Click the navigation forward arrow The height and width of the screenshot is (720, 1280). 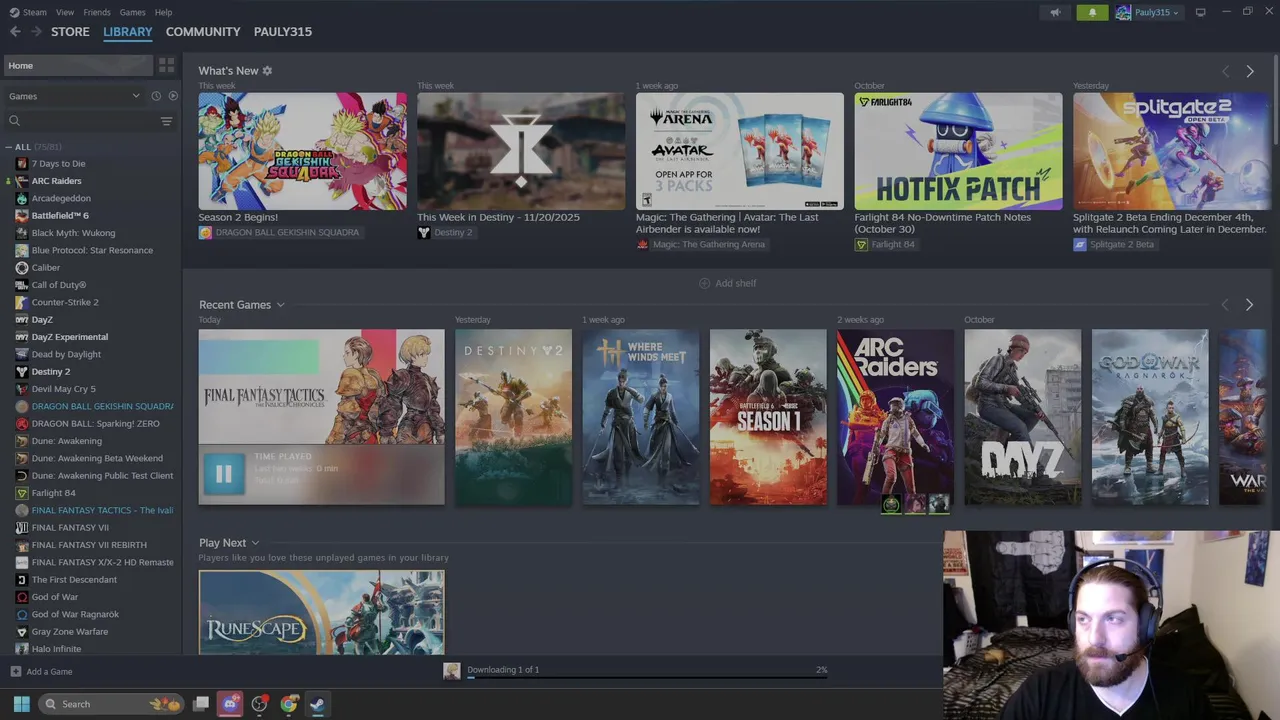click(36, 32)
